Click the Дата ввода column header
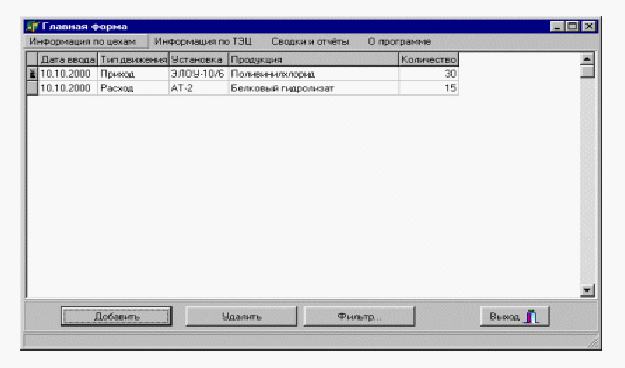 [68, 59]
